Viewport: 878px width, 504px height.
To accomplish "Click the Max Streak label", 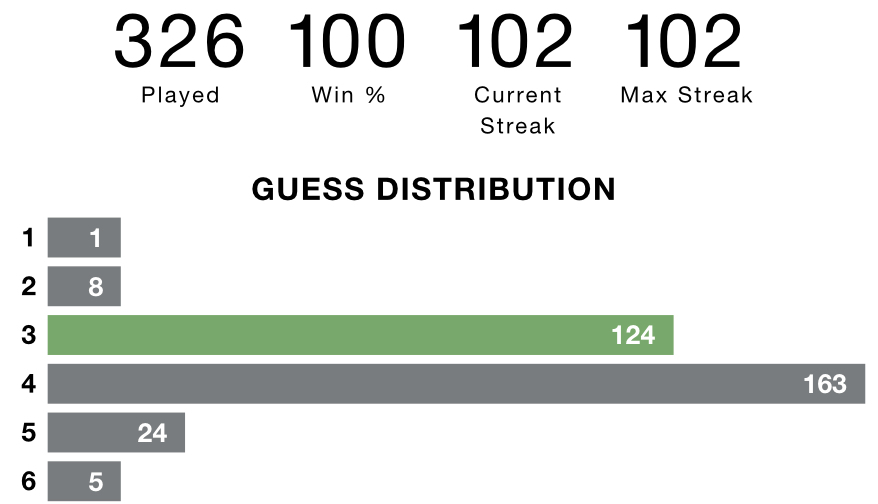I will (686, 95).
